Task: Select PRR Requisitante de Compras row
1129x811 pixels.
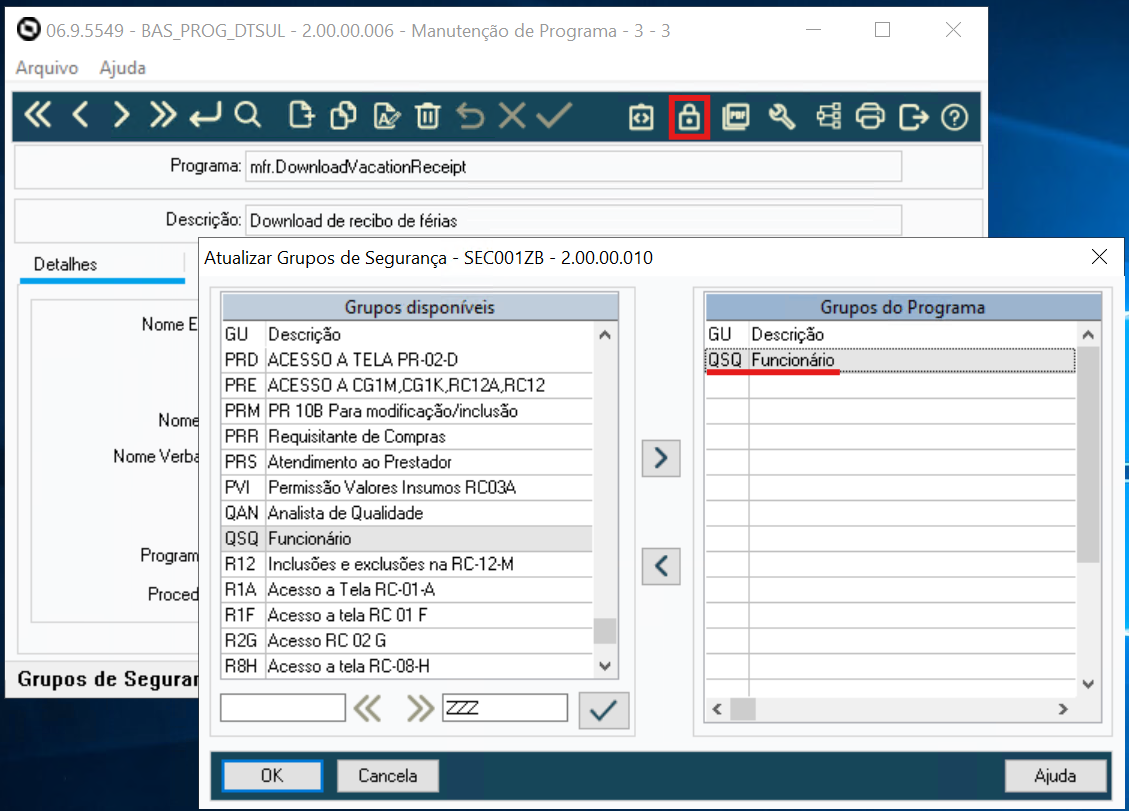Action: click(407, 436)
